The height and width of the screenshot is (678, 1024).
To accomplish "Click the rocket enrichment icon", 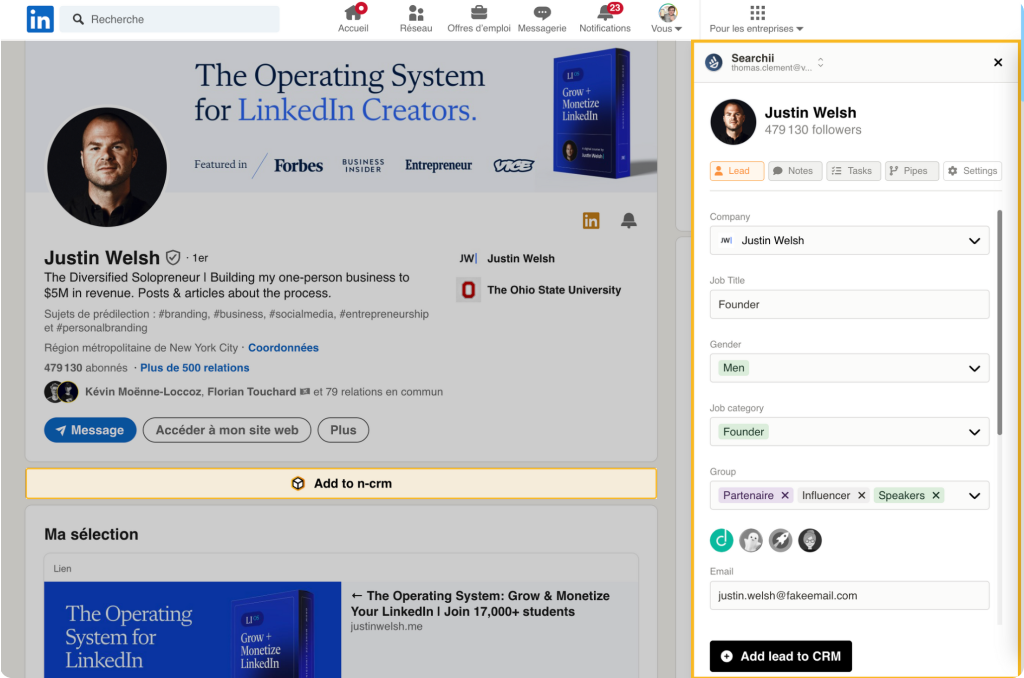I will [780, 540].
